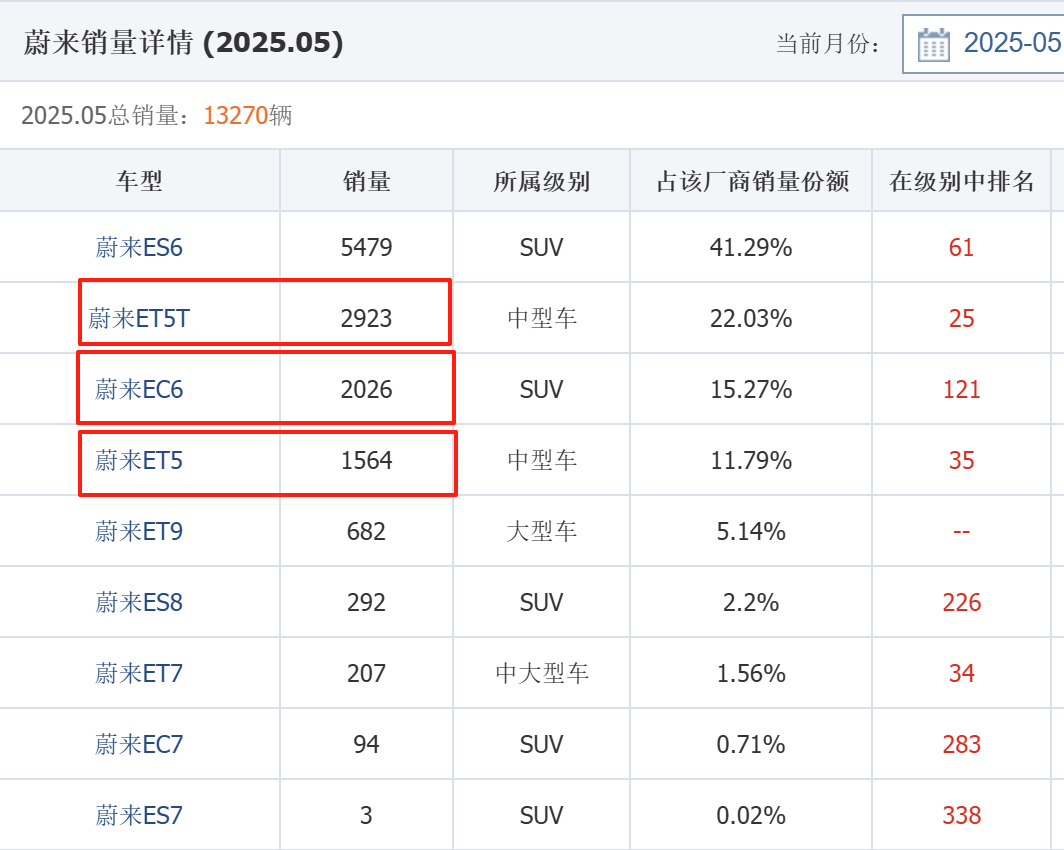This screenshot has width=1064, height=850.
Task: Open the 蔚来EC7 model link
Action: pyautogui.click(x=139, y=744)
